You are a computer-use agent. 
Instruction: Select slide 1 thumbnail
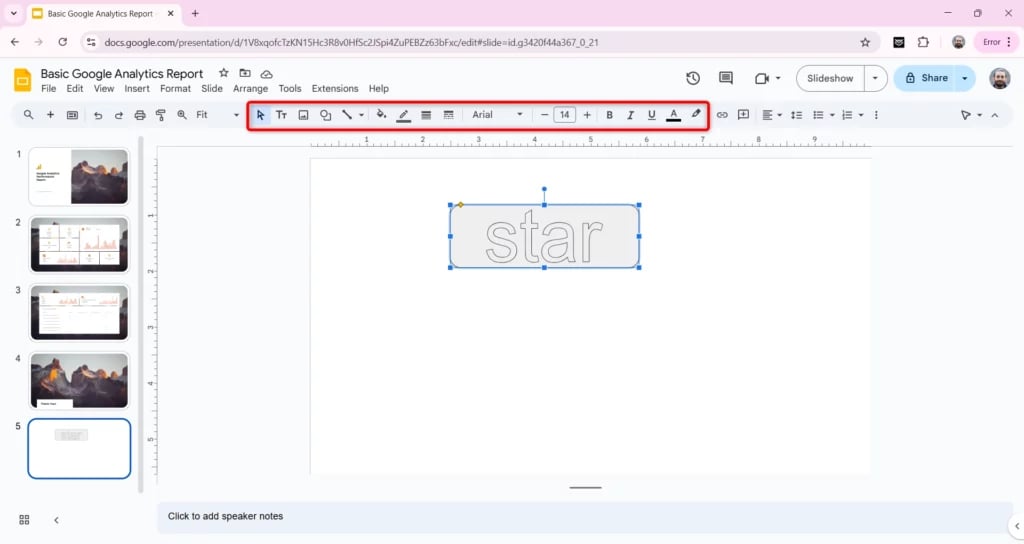point(79,176)
